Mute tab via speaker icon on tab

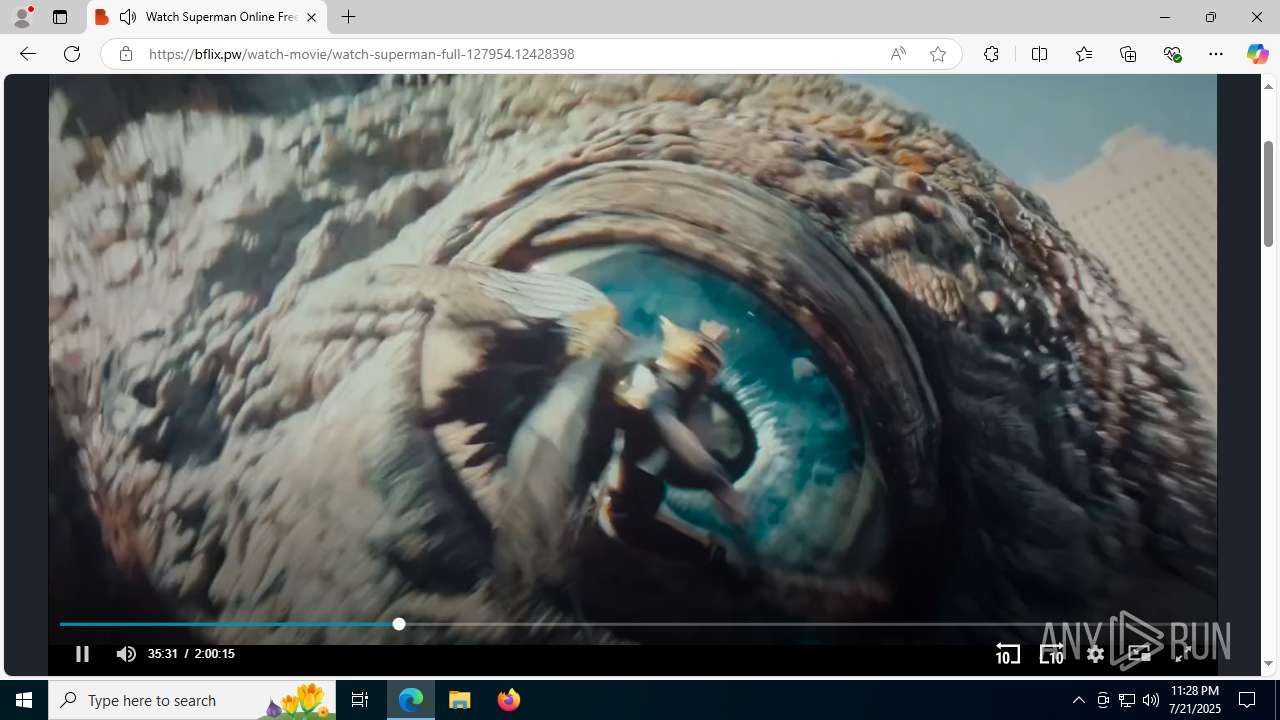(128, 17)
